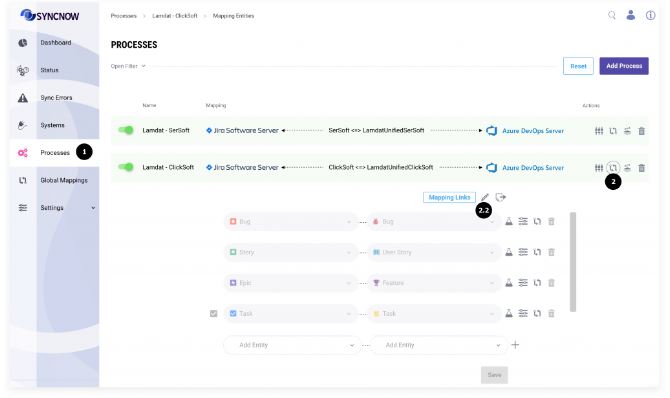Open the right Bug entity dropdown

point(434,221)
